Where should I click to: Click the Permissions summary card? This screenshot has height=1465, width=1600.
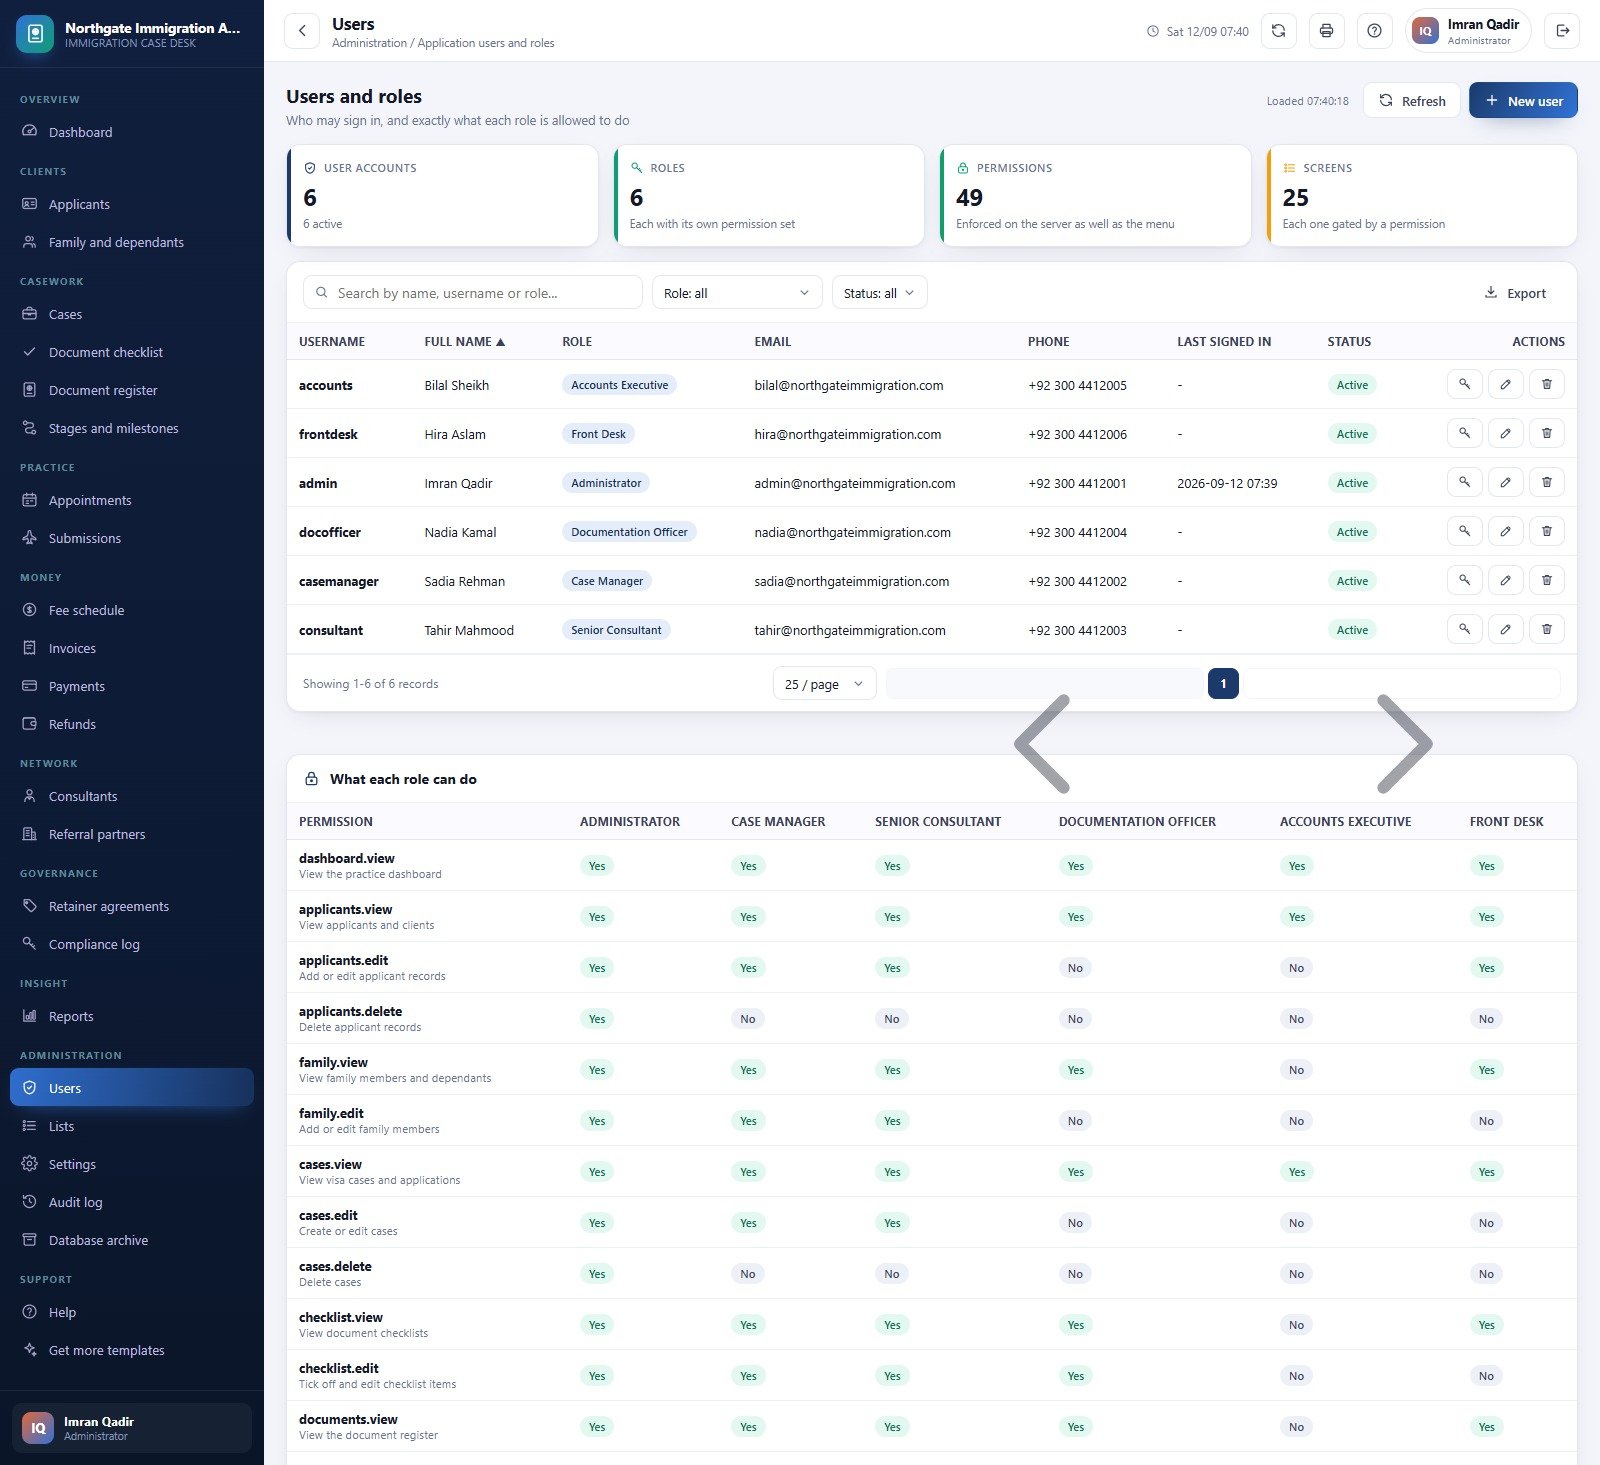[x=1095, y=196]
